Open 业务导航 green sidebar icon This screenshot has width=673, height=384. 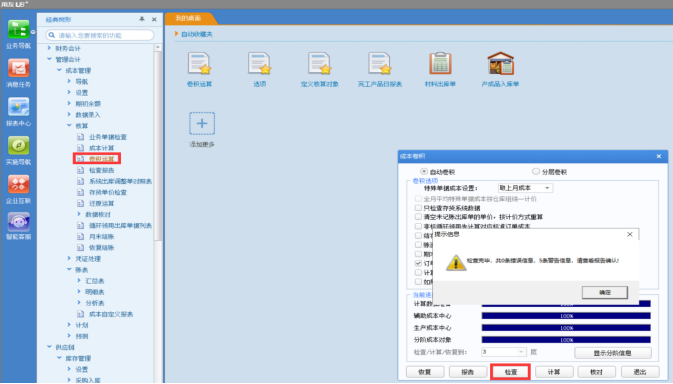[x=18, y=29]
